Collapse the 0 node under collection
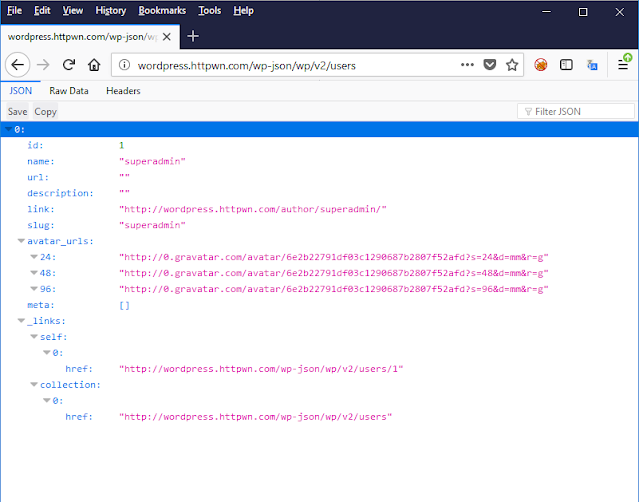This screenshot has width=639, height=502. click(47, 401)
